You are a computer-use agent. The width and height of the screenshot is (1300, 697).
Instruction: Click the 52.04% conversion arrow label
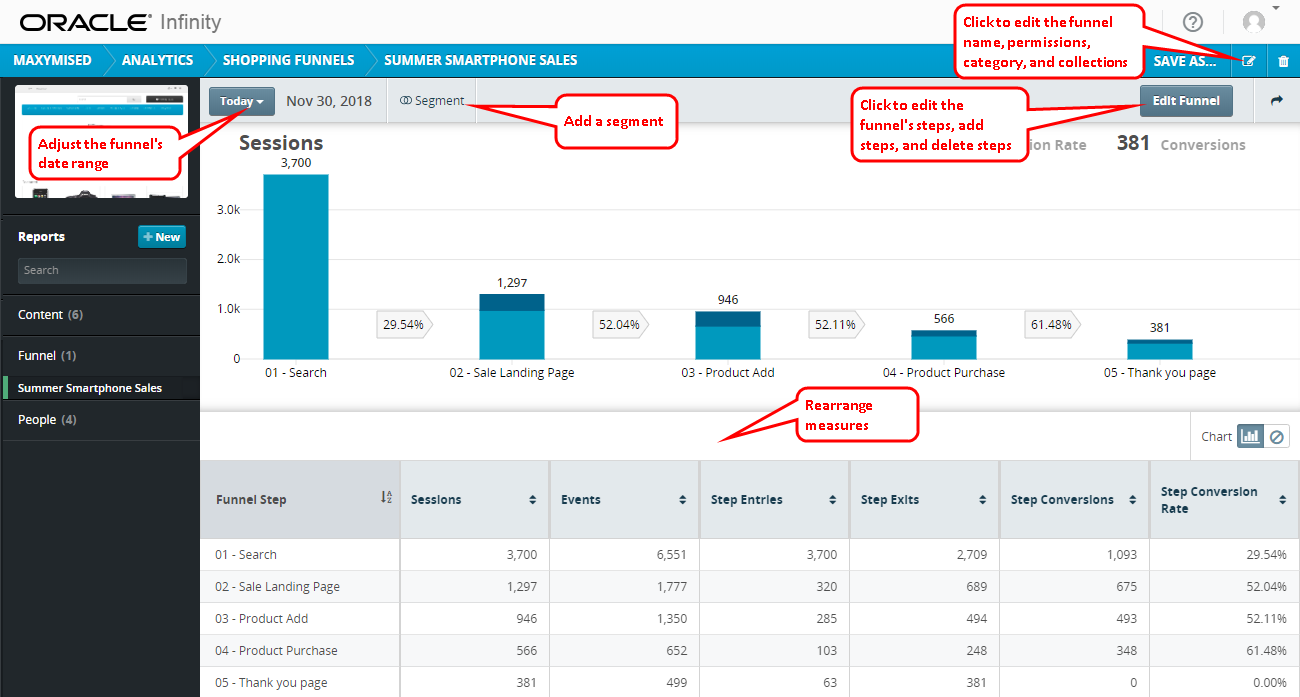click(x=621, y=325)
